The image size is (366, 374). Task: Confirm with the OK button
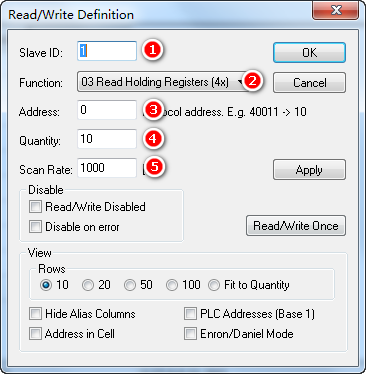309,53
